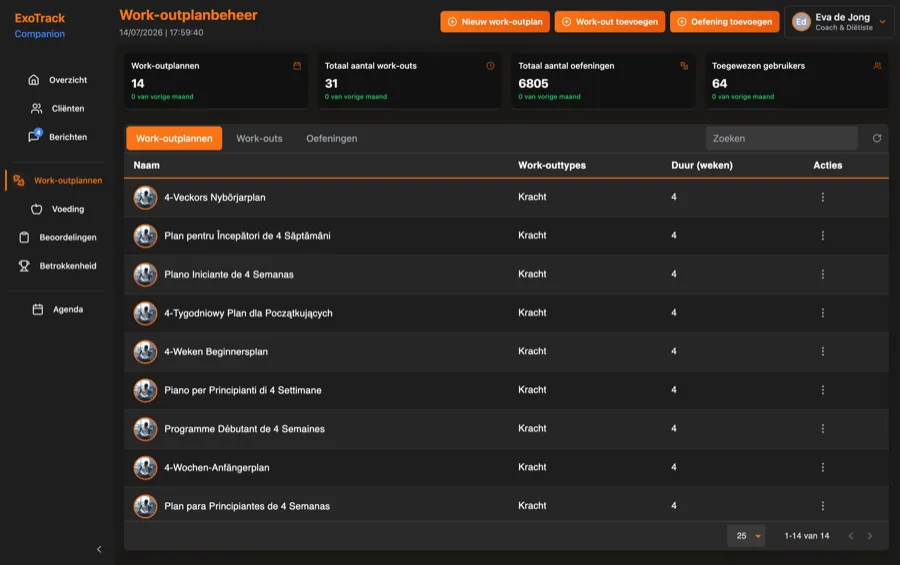This screenshot has height=565, width=900.
Task: Go to next page of results
Action: pos(870,536)
